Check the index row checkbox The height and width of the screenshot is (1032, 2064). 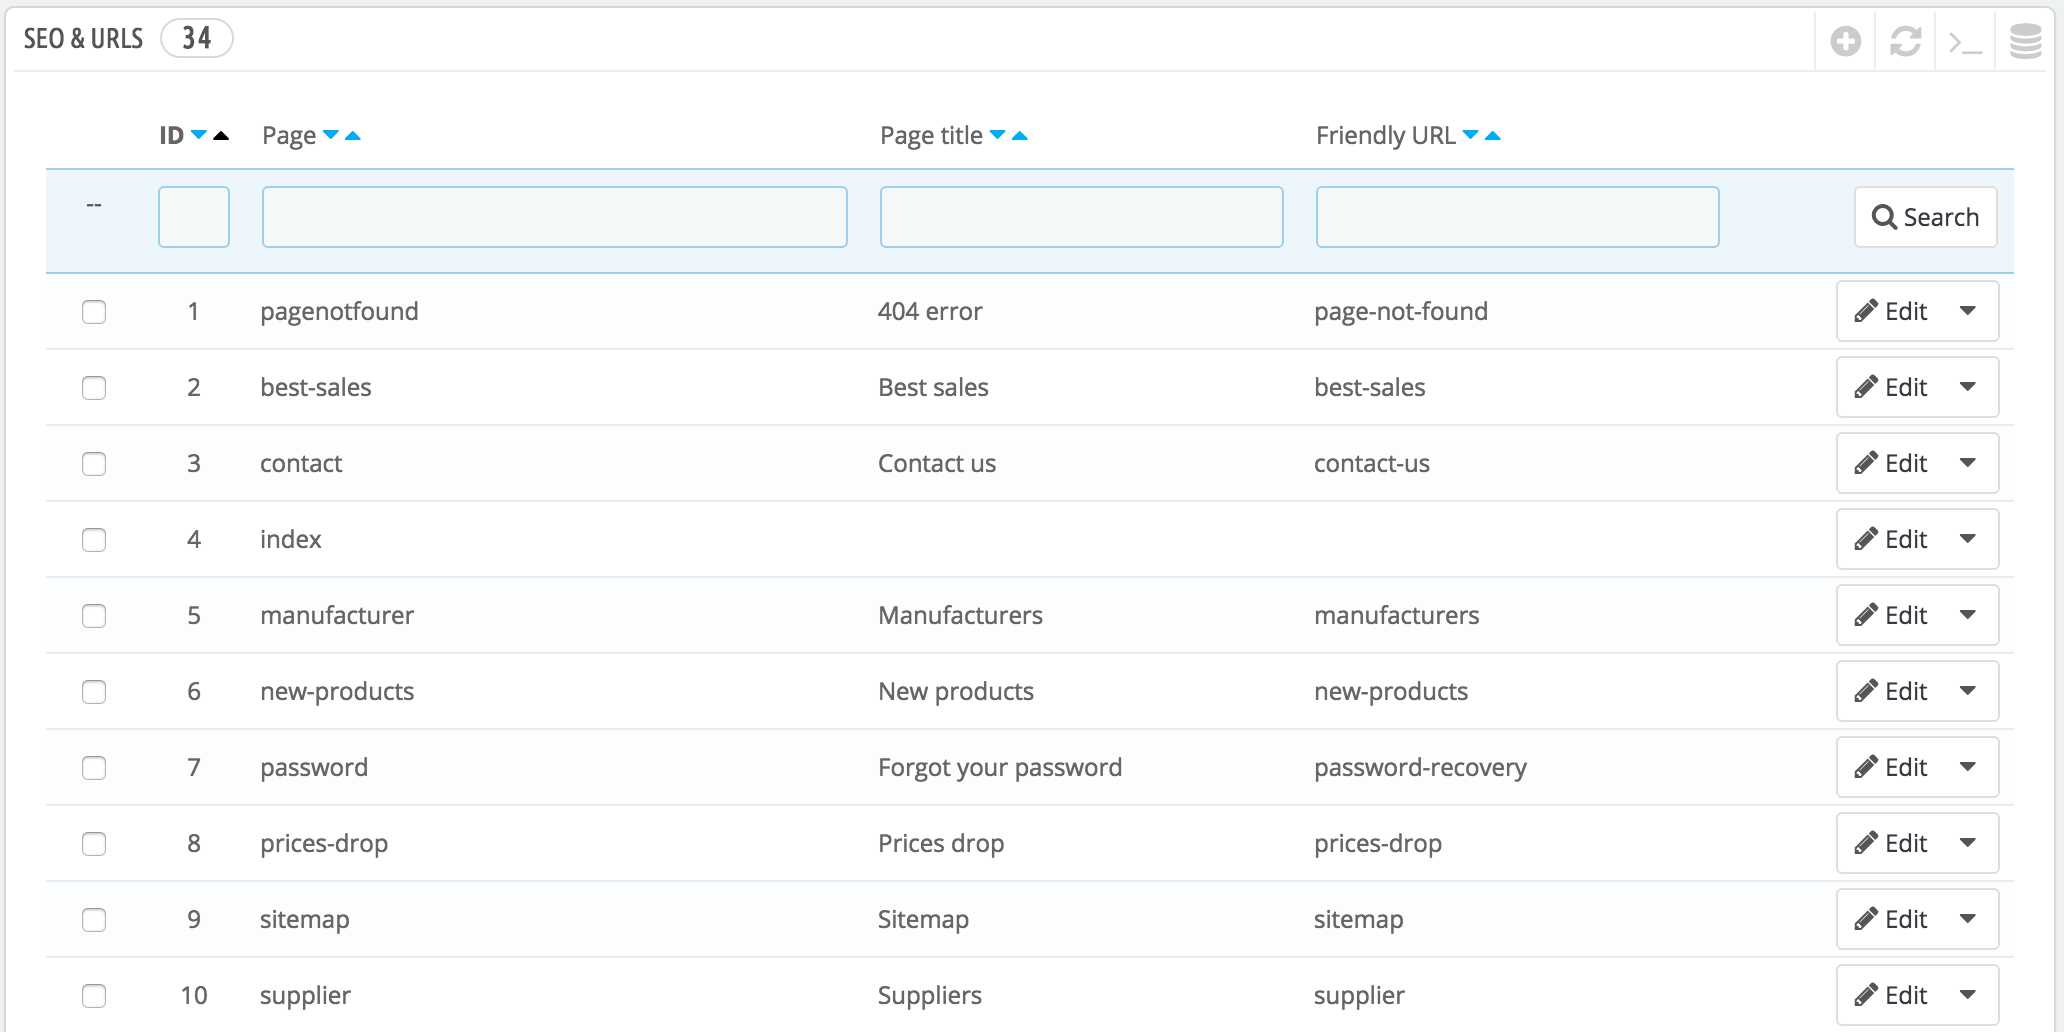tap(94, 540)
